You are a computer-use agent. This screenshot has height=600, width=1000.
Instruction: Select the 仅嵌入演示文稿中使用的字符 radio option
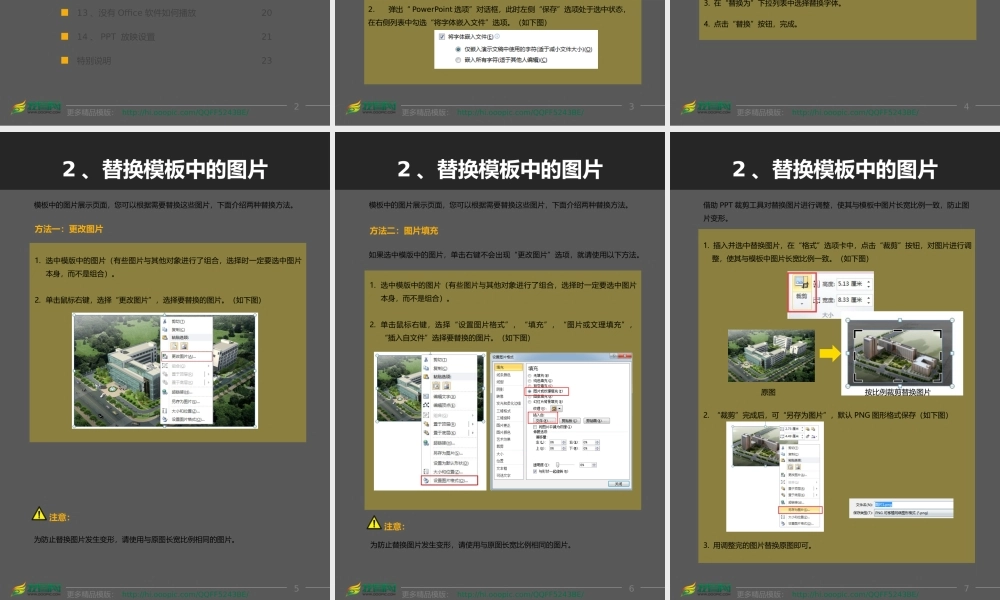tap(458, 49)
